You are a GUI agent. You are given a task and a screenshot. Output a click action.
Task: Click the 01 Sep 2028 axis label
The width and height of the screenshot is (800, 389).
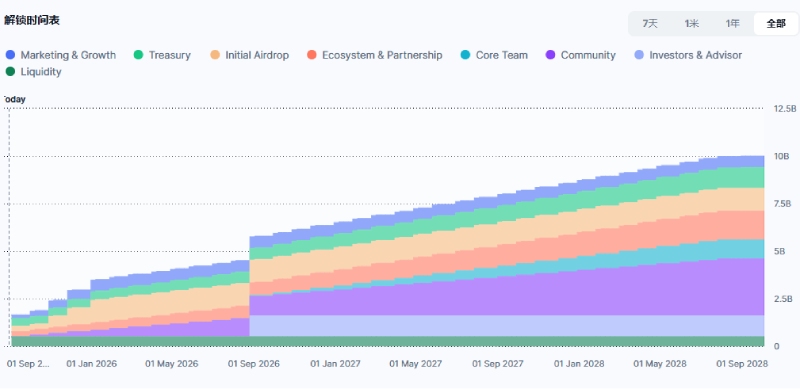coord(742,364)
